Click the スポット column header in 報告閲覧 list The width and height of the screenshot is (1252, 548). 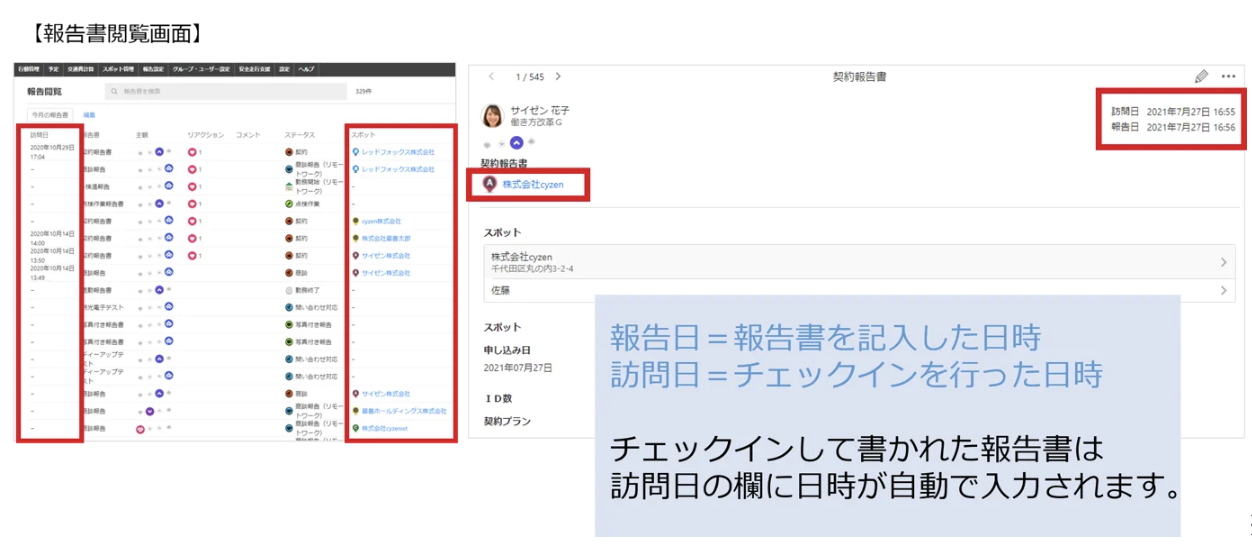click(x=364, y=135)
